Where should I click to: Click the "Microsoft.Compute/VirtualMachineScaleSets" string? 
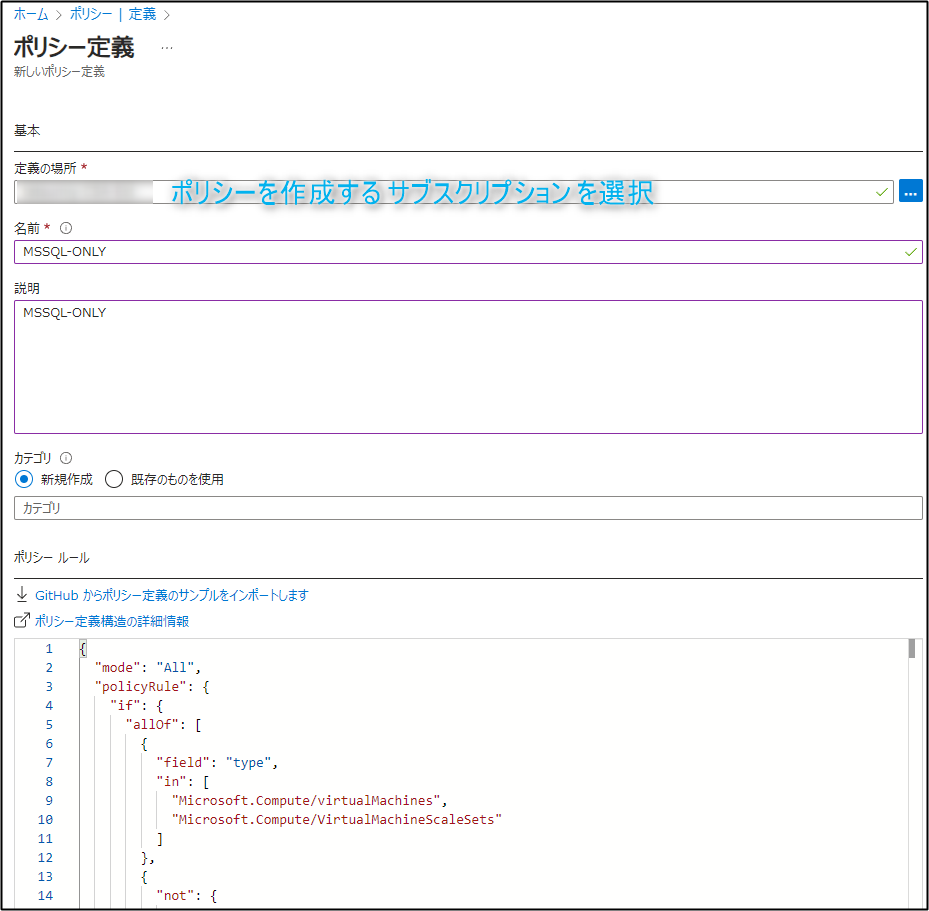click(x=337, y=819)
